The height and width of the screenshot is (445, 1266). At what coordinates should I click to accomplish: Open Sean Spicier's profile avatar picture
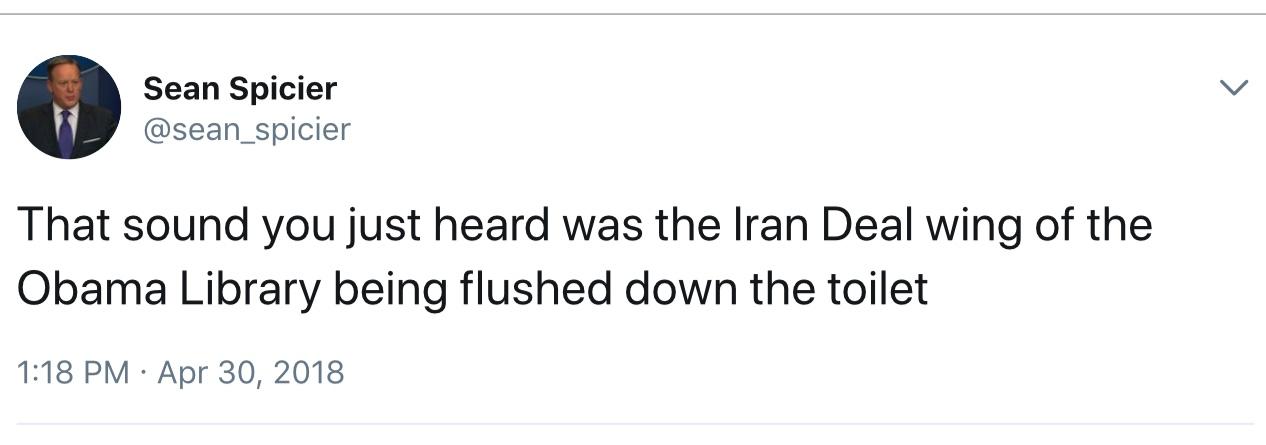coord(69,107)
